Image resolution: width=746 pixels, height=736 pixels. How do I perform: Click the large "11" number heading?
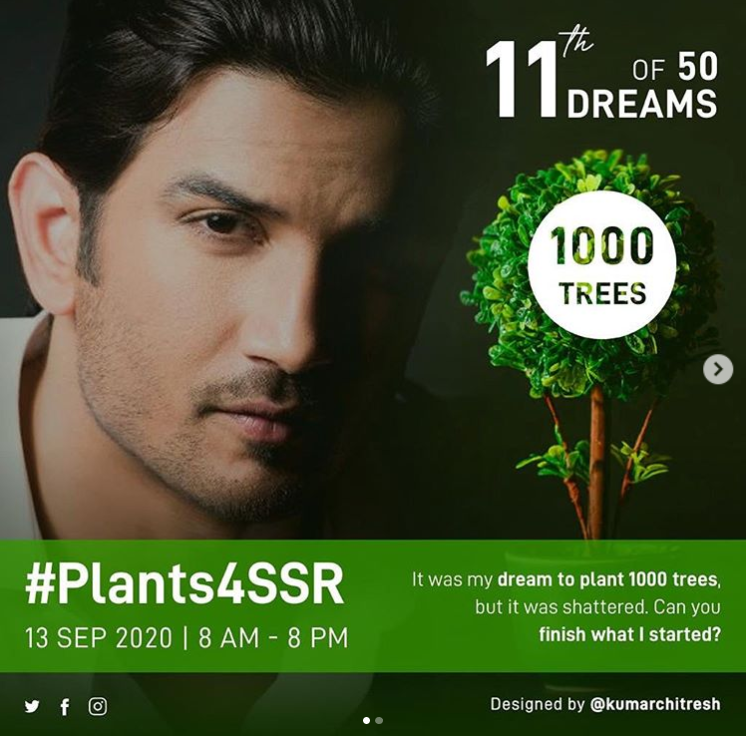pyautogui.click(x=520, y=80)
